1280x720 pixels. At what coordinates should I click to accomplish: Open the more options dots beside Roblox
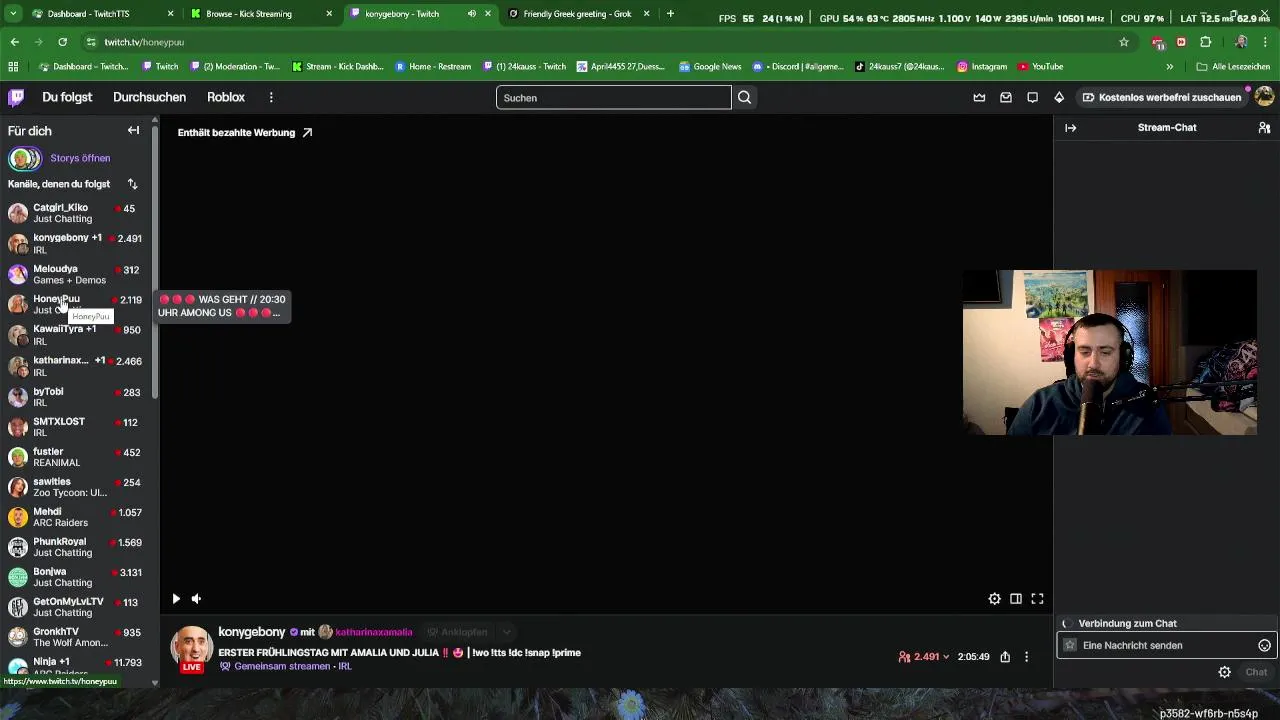coord(271,97)
